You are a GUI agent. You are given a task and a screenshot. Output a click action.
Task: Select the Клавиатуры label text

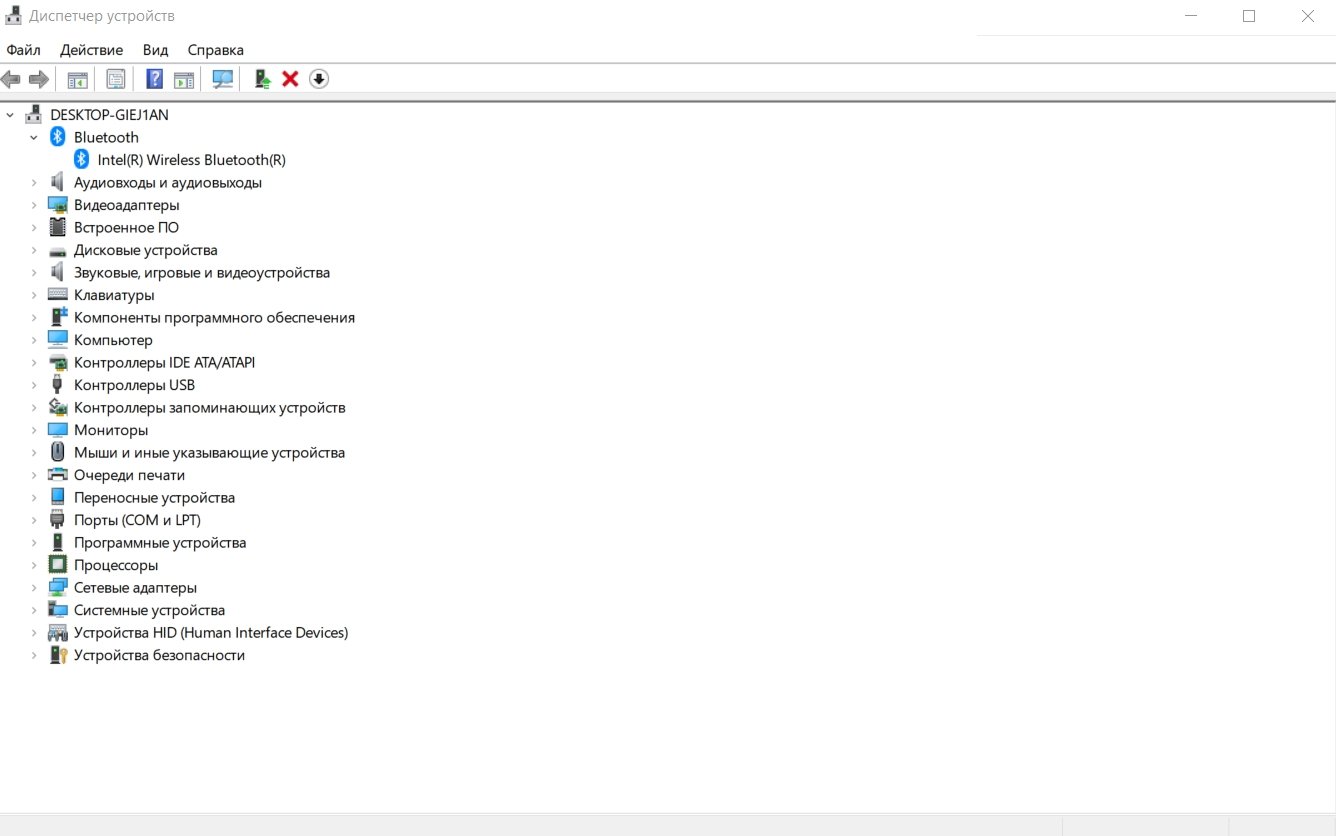pos(114,295)
